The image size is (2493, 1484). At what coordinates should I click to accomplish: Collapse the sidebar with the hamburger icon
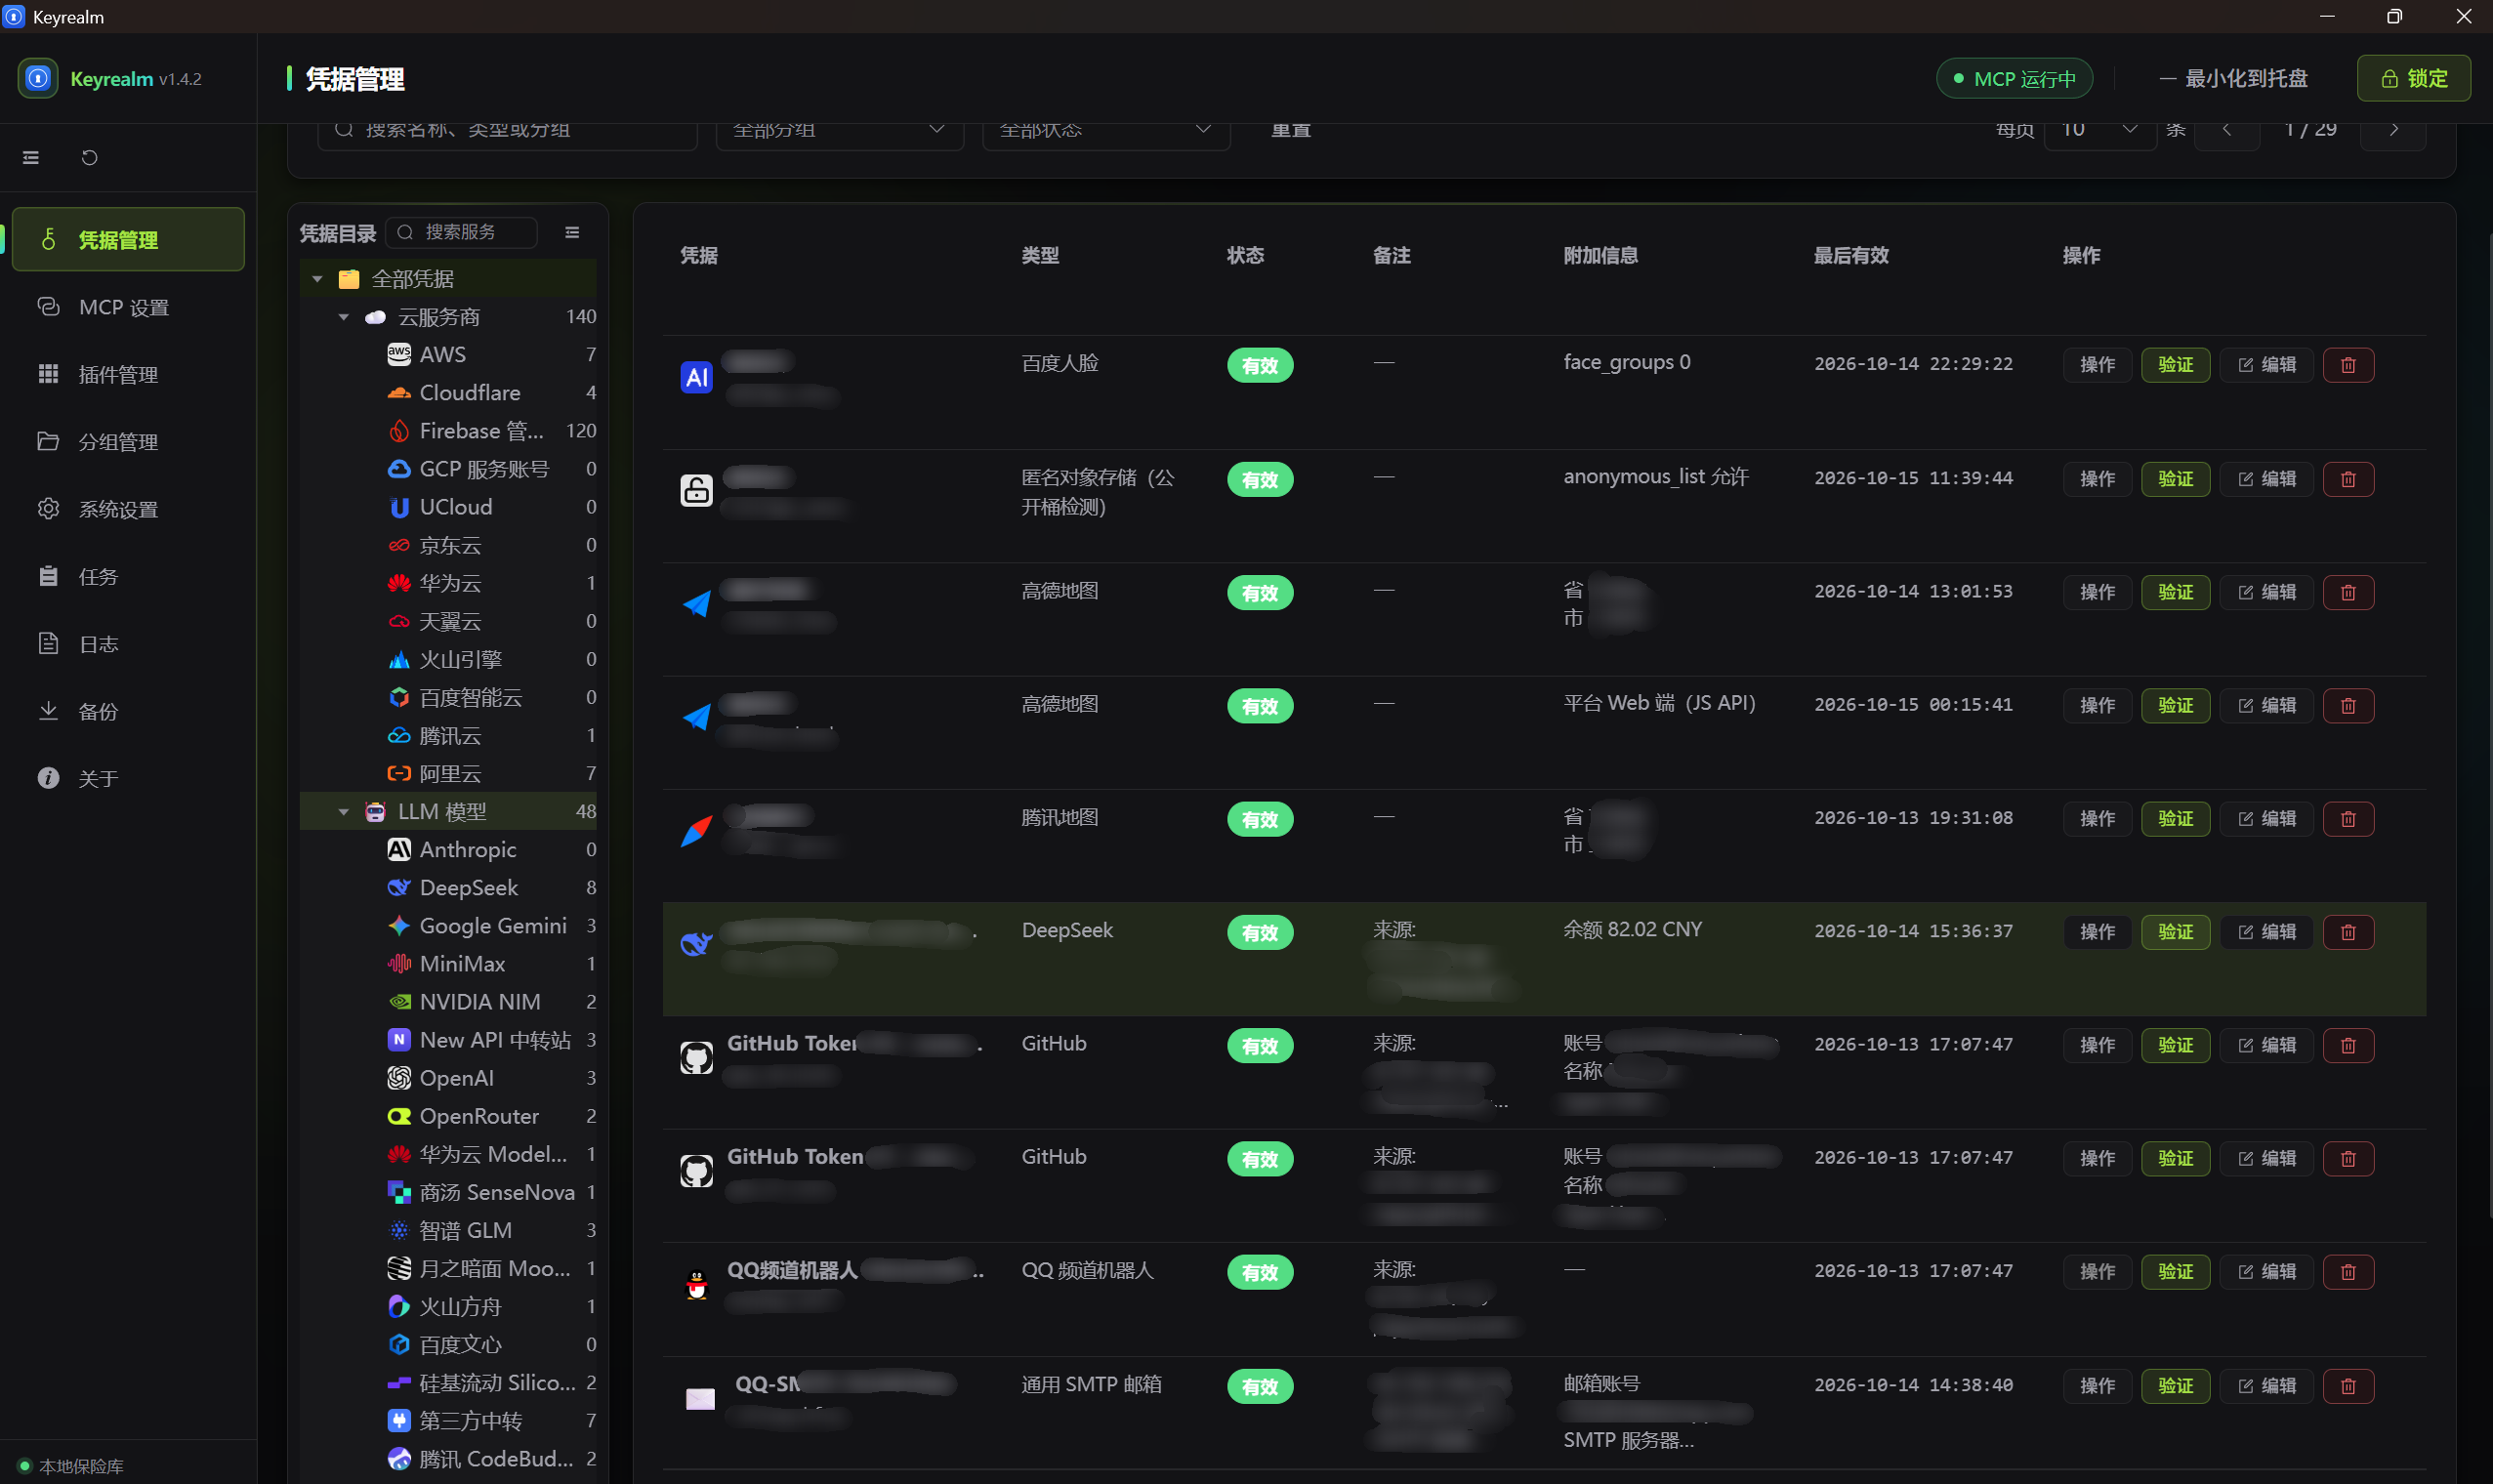point(31,157)
